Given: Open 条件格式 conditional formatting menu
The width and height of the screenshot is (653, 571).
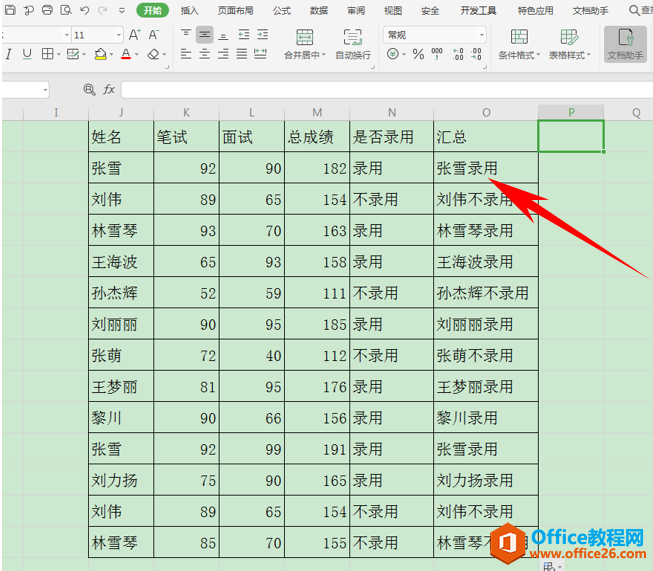Looking at the screenshot, I should pyautogui.click(x=519, y=44).
